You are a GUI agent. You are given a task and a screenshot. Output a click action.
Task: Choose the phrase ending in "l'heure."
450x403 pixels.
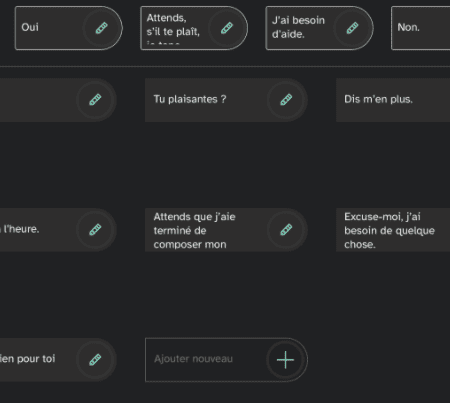[x=20, y=229]
